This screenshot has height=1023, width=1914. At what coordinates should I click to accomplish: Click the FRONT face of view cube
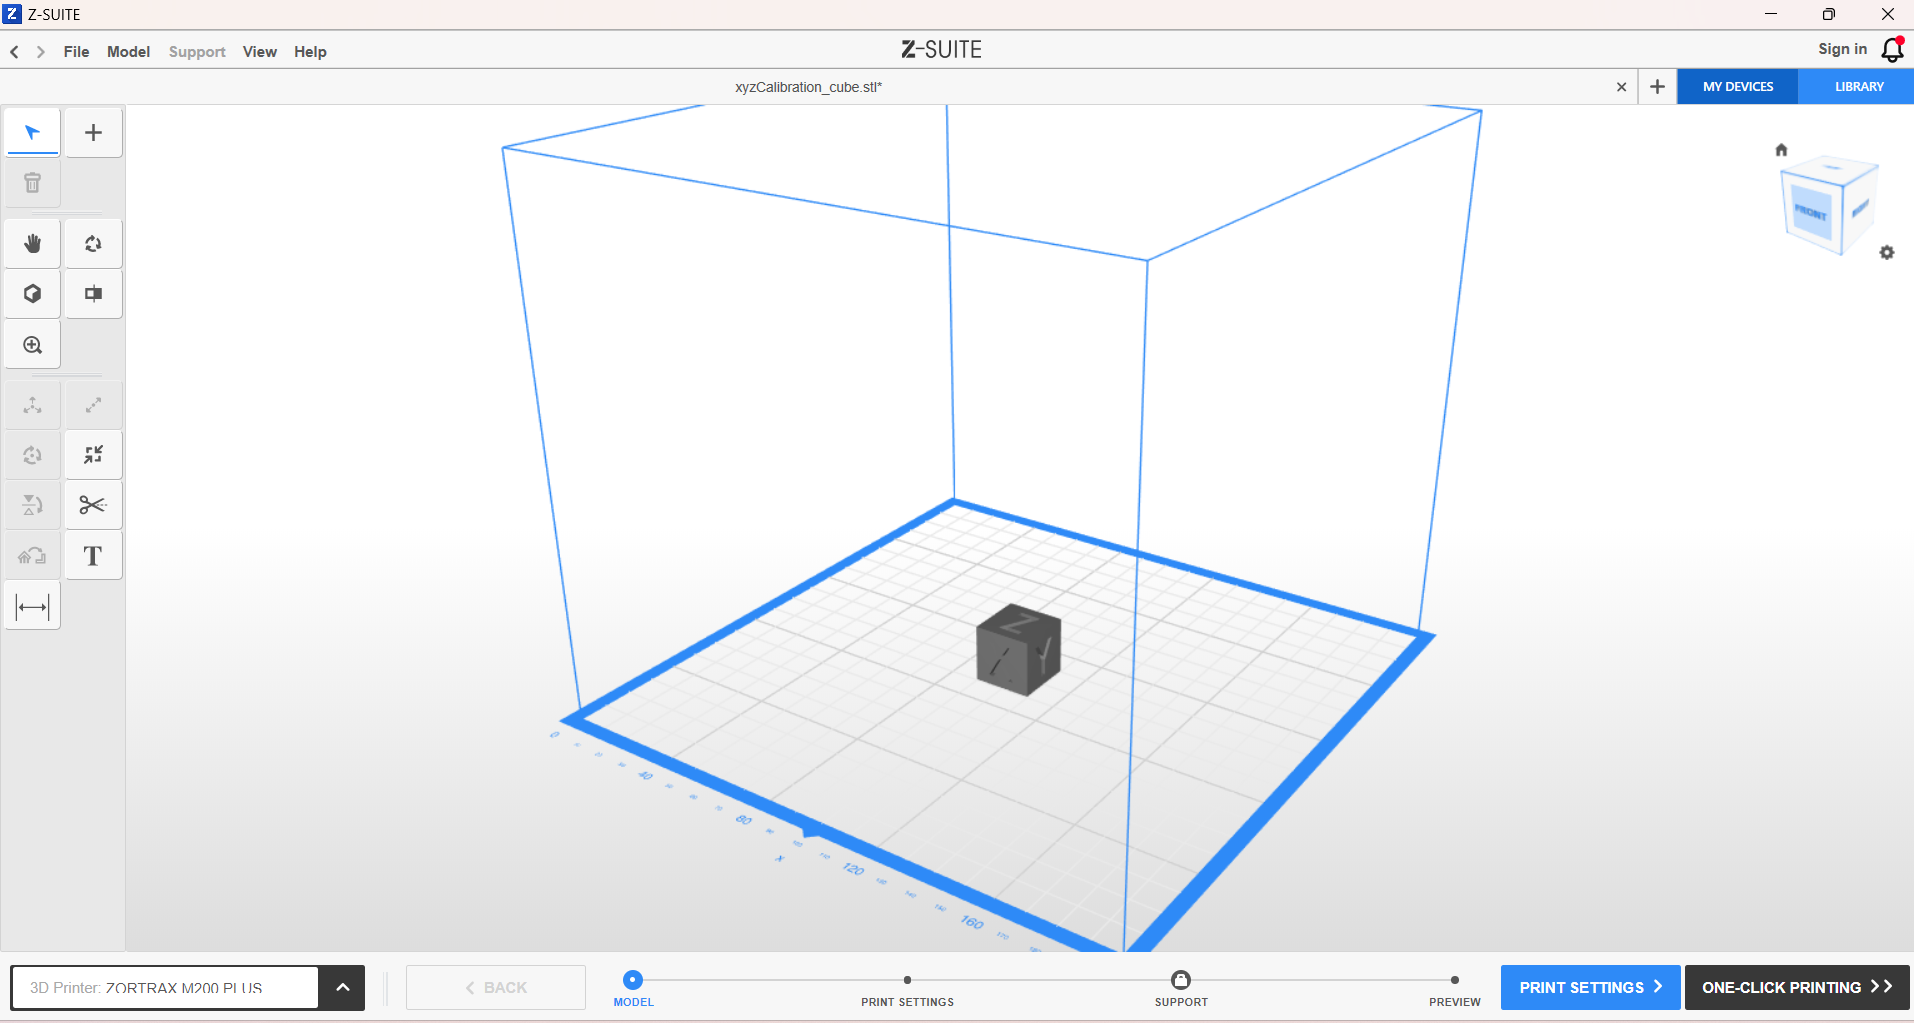click(x=1812, y=214)
